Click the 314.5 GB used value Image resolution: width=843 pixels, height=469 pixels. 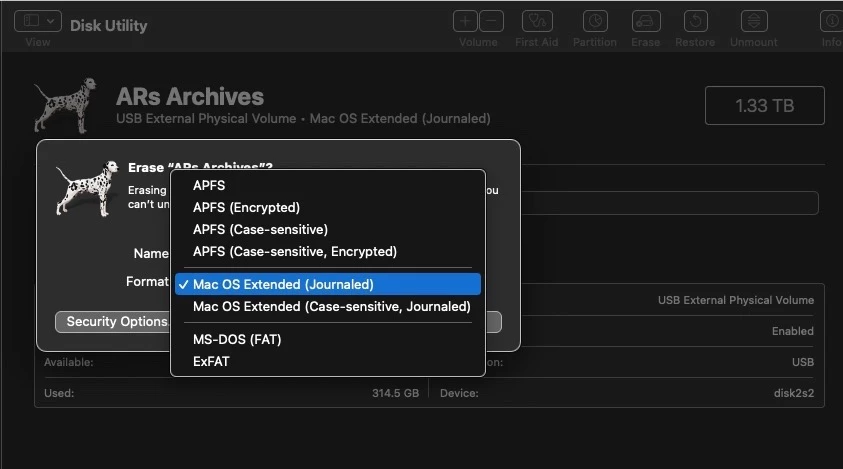[x=395, y=393]
